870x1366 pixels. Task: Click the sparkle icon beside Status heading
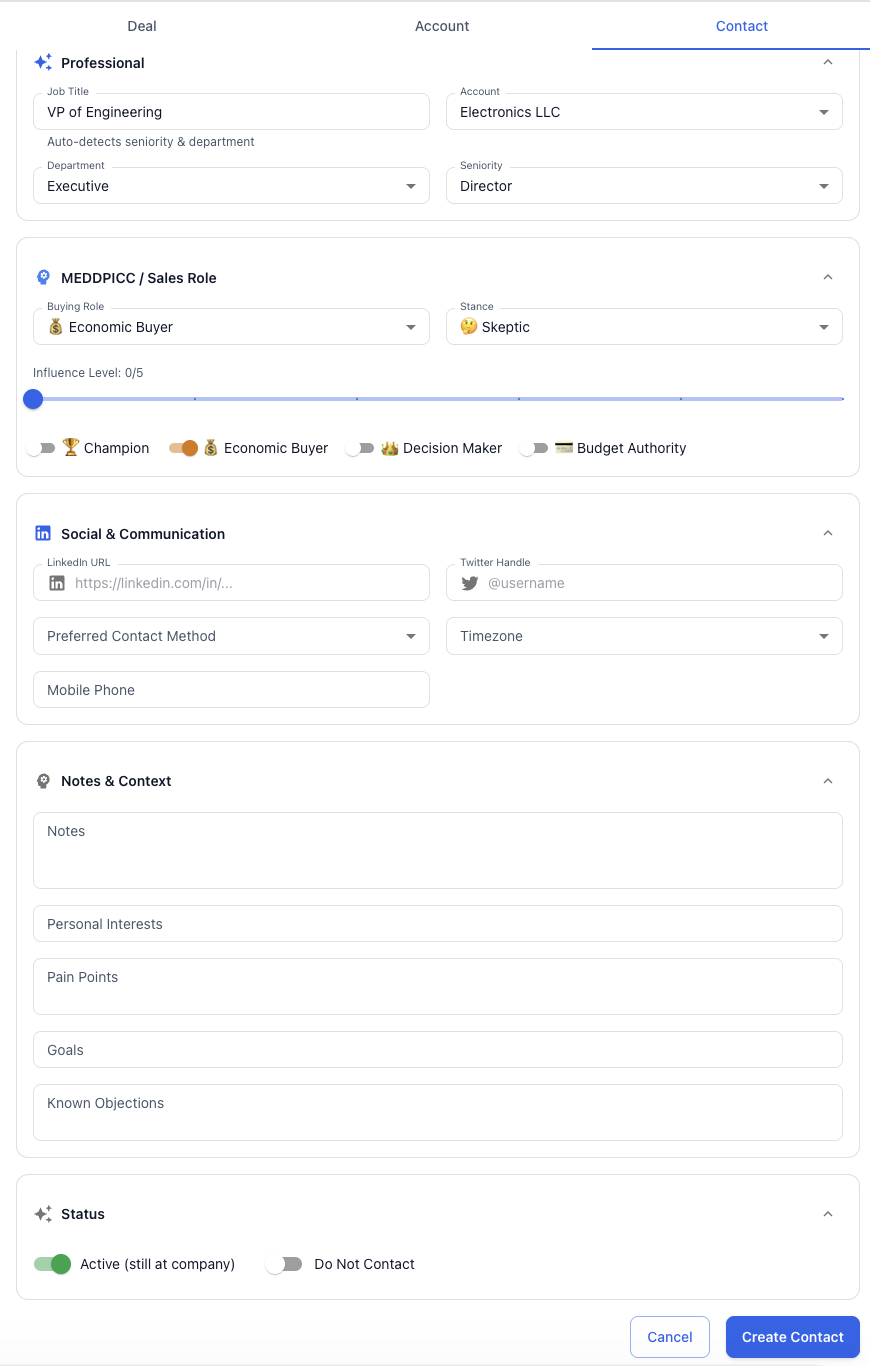[x=43, y=1214]
